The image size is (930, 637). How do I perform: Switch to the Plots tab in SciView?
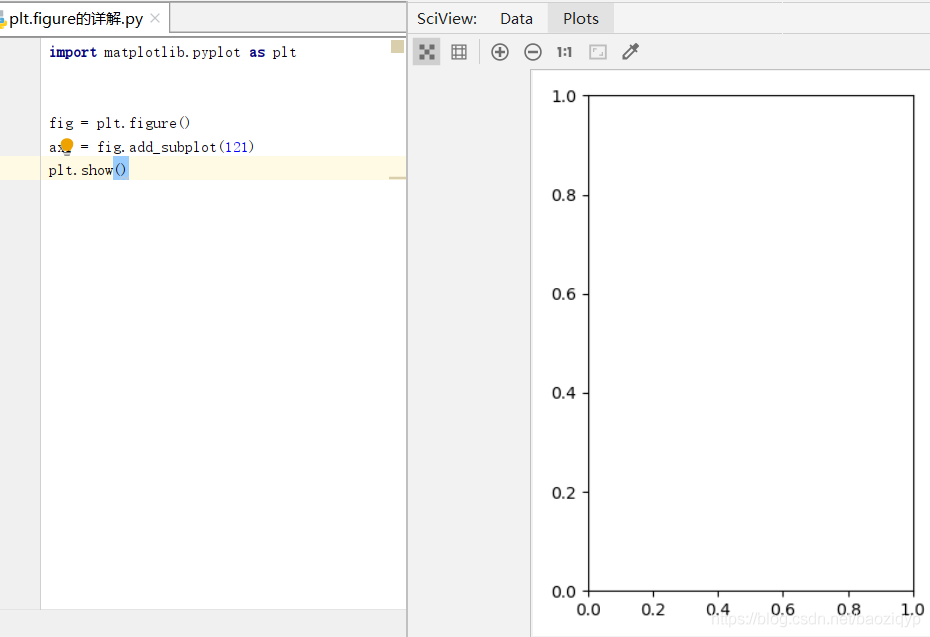coord(580,17)
